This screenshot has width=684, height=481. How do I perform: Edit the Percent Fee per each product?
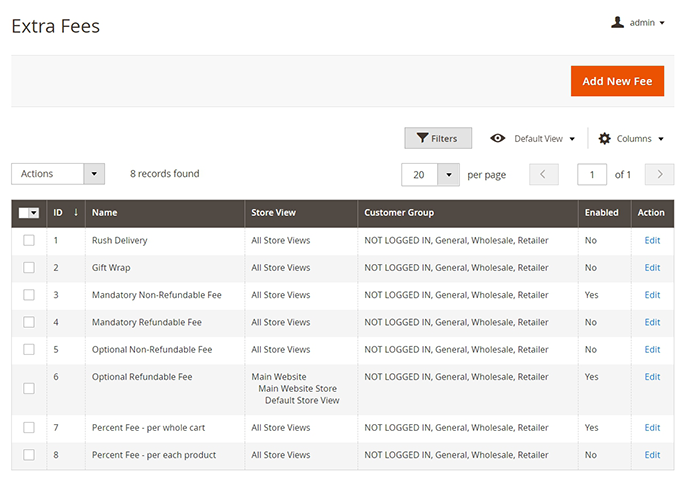click(x=652, y=455)
